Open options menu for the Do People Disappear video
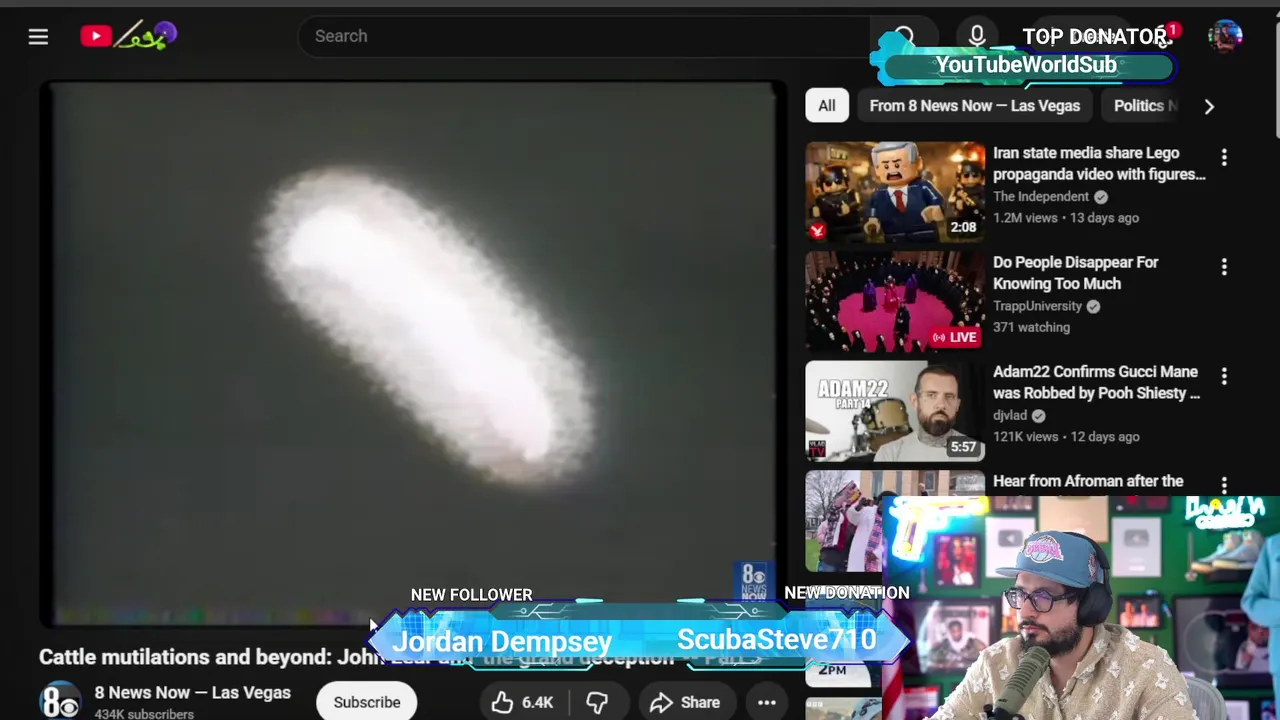Image resolution: width=1280 pixels, height=720 pixels. tap(1224, 267)
